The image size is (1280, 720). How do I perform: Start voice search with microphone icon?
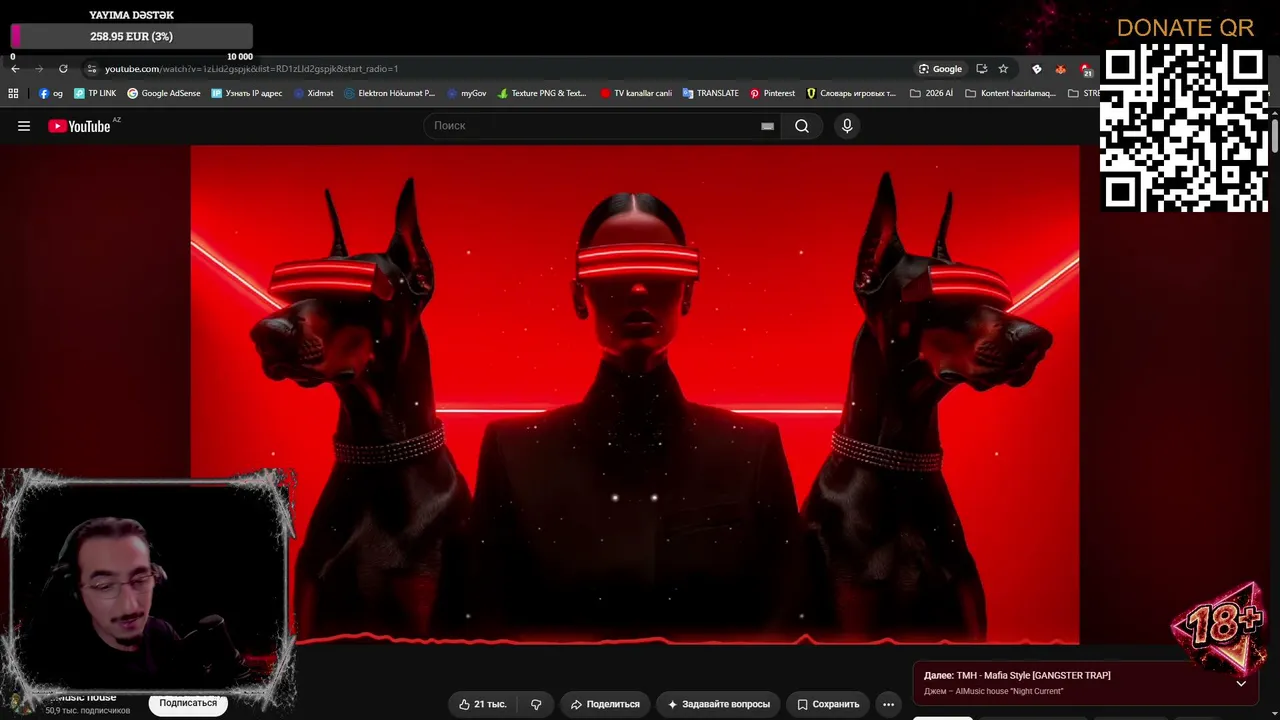point(847,126)
